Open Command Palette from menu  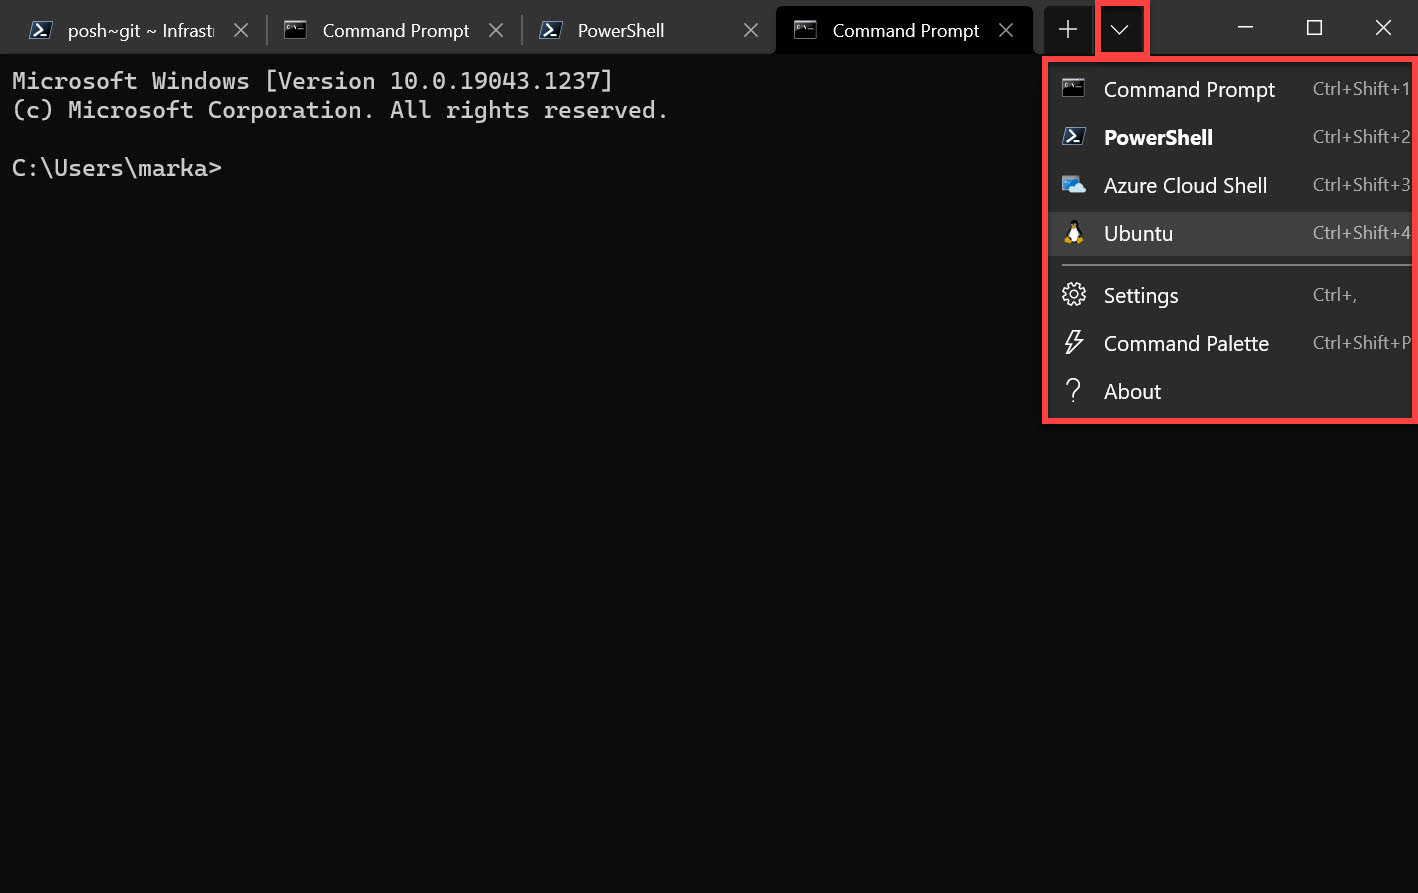click(x=1230, y=343)
